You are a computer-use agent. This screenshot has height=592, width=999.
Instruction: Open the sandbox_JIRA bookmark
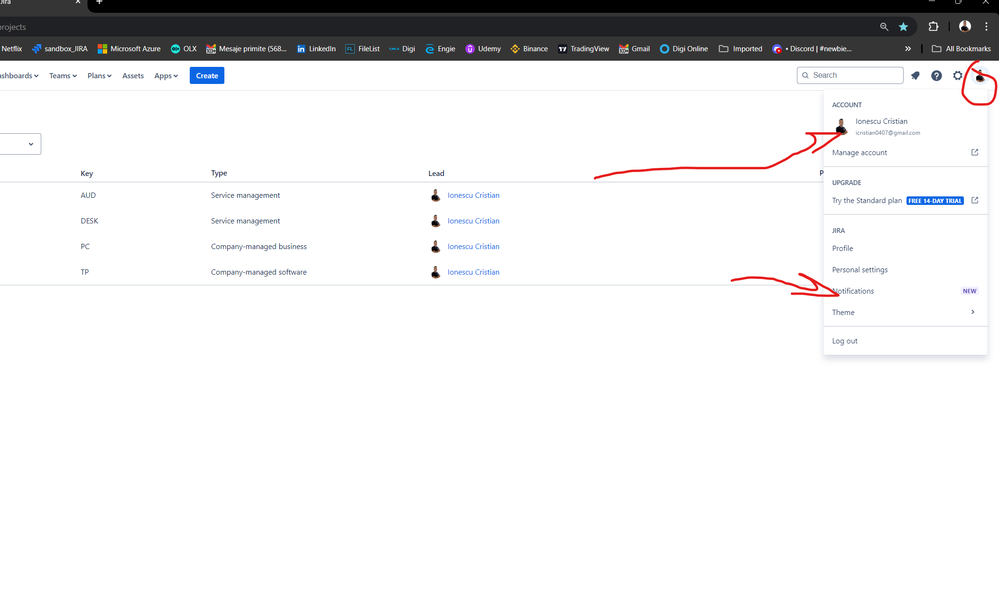(x=60, y=48)
